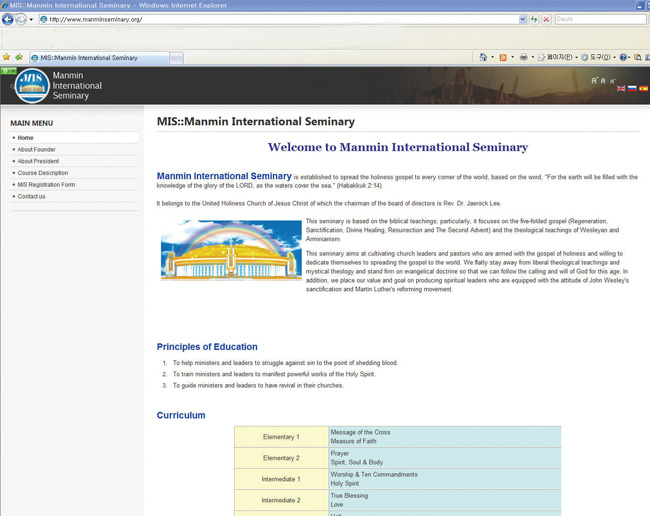Click the MIS round logo in header

click(32, 85)
